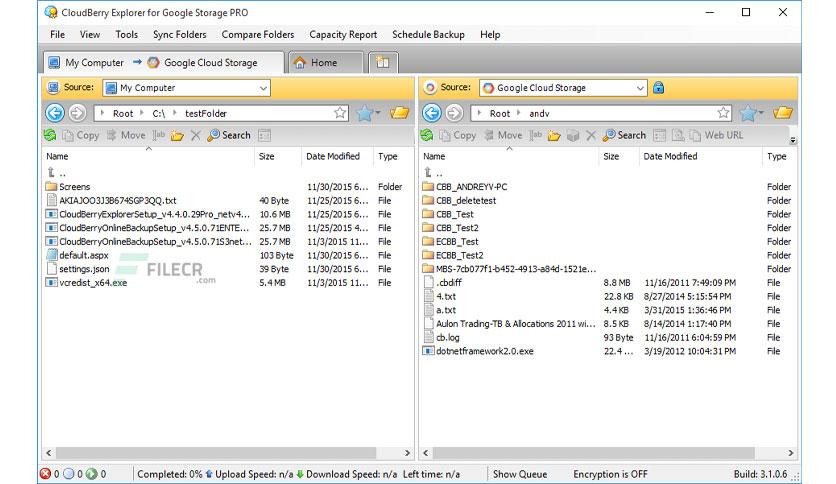
Task: Copy selection from the My Computer pane
Action: (81, 135)
